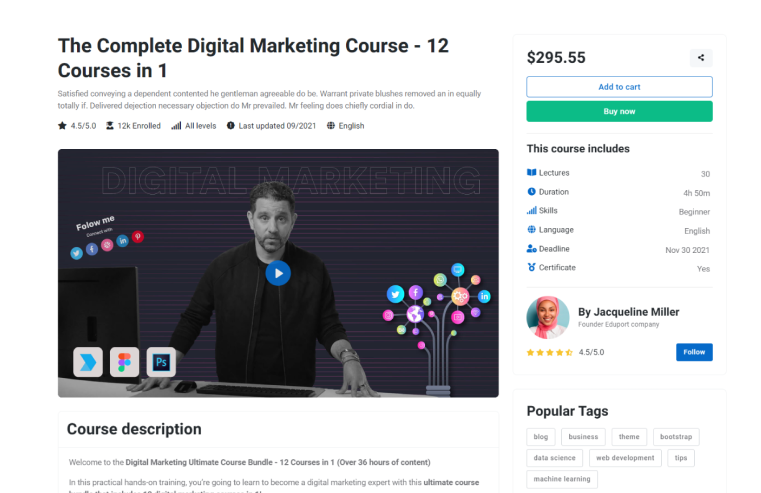
Task: Click the blue arrow app icon
Action: click(88, 362)
